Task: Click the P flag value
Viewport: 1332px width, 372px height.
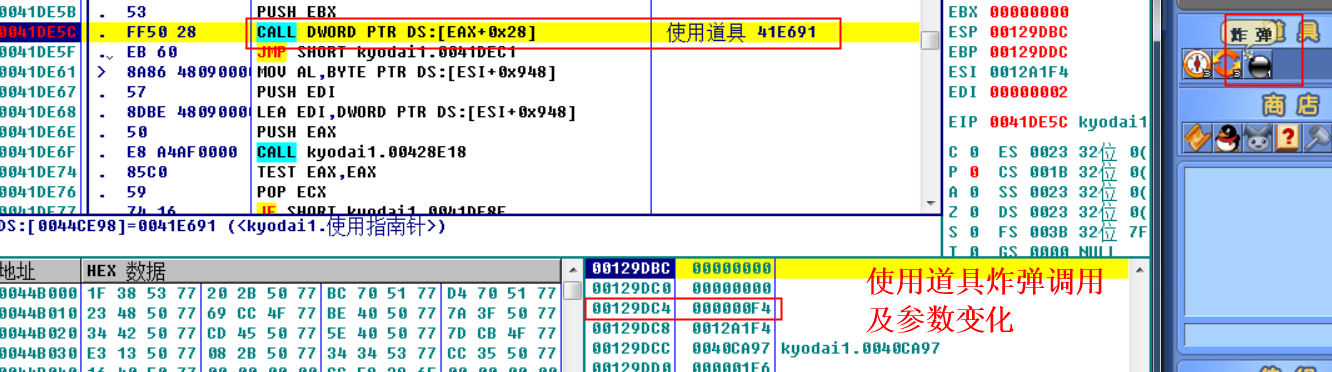Action: pos(973,172)
